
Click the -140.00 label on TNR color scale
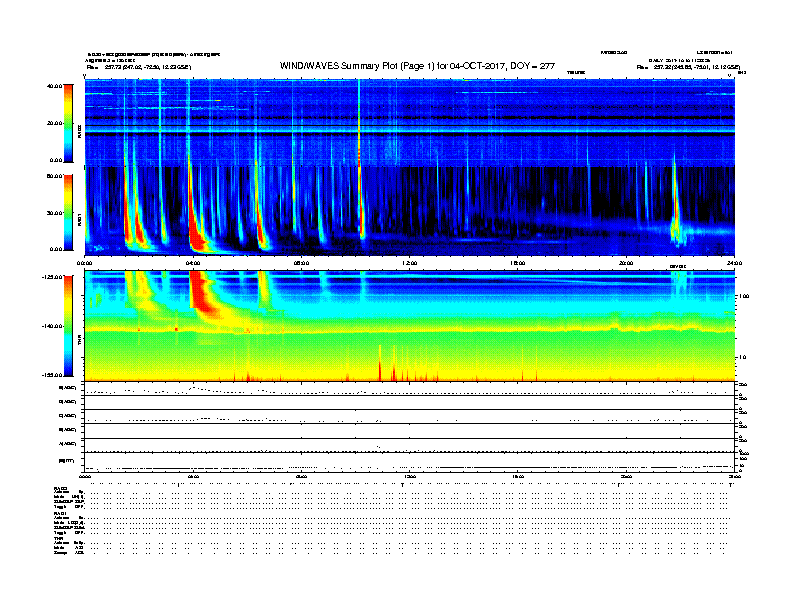52,326
